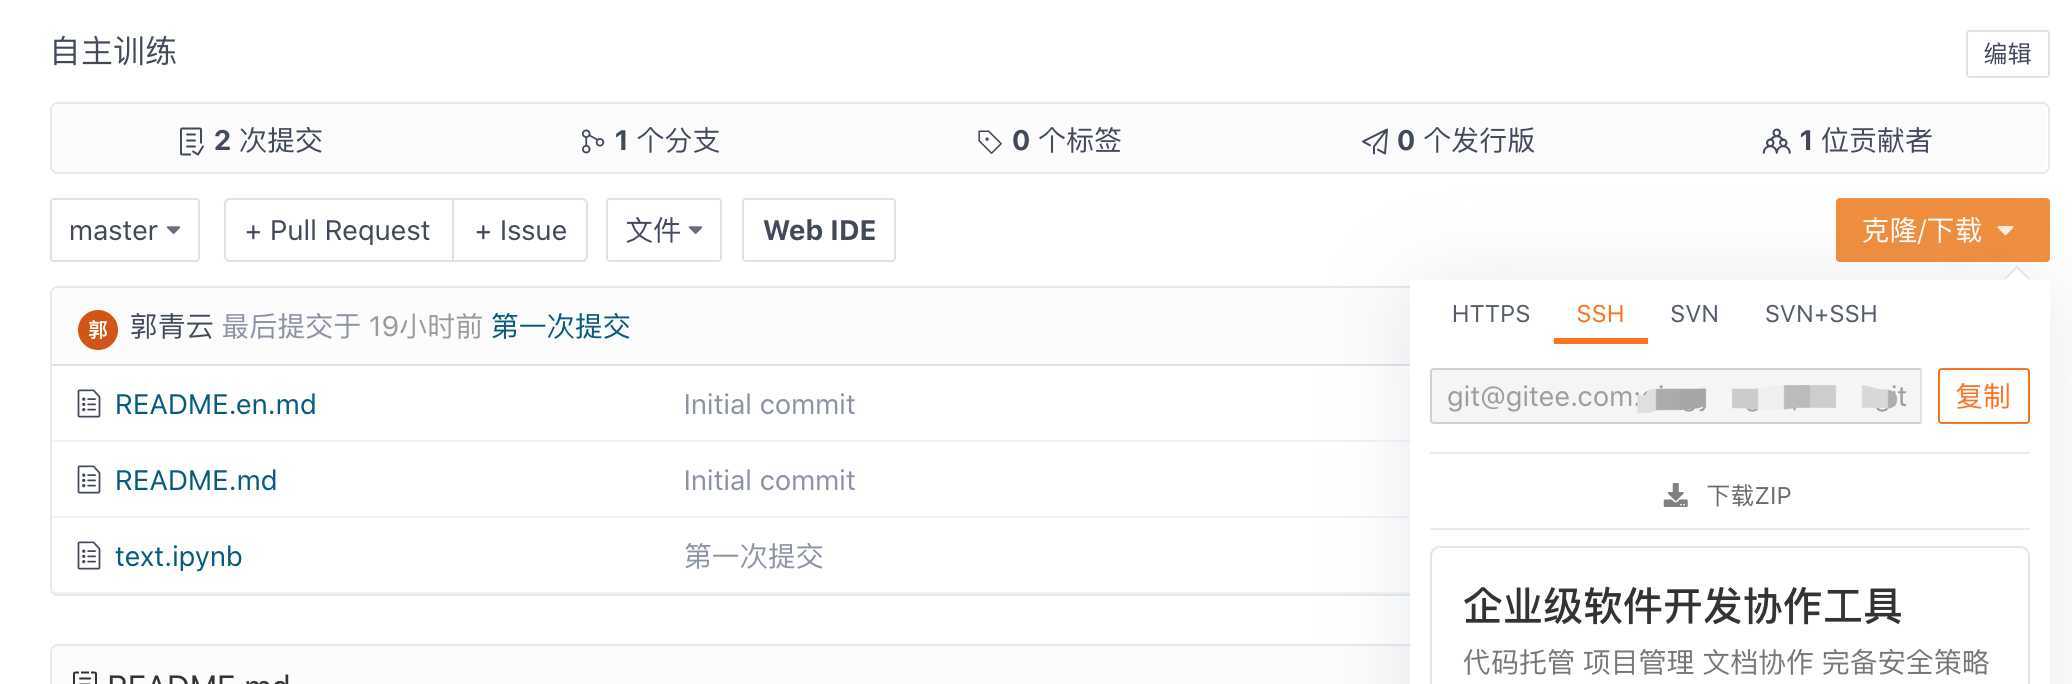This screenshot has height=684, width=2072.
Task: Click the tag icon beside 0 个标签
Action: 989,142
